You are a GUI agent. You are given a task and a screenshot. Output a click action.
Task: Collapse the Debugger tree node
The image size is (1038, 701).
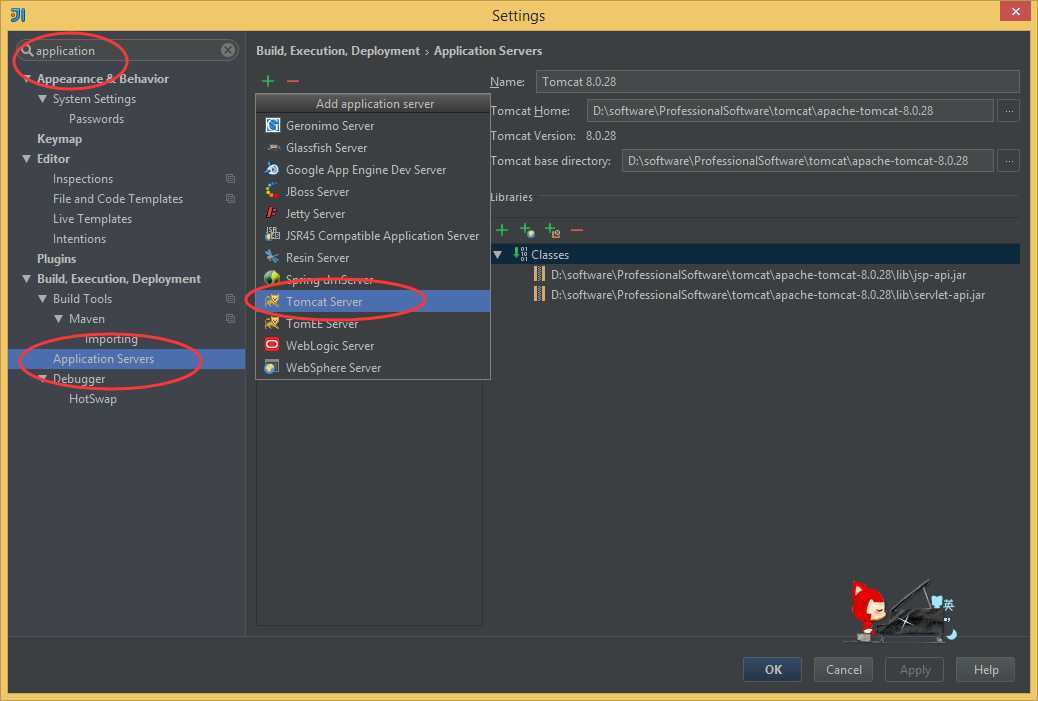pos(42,379)
